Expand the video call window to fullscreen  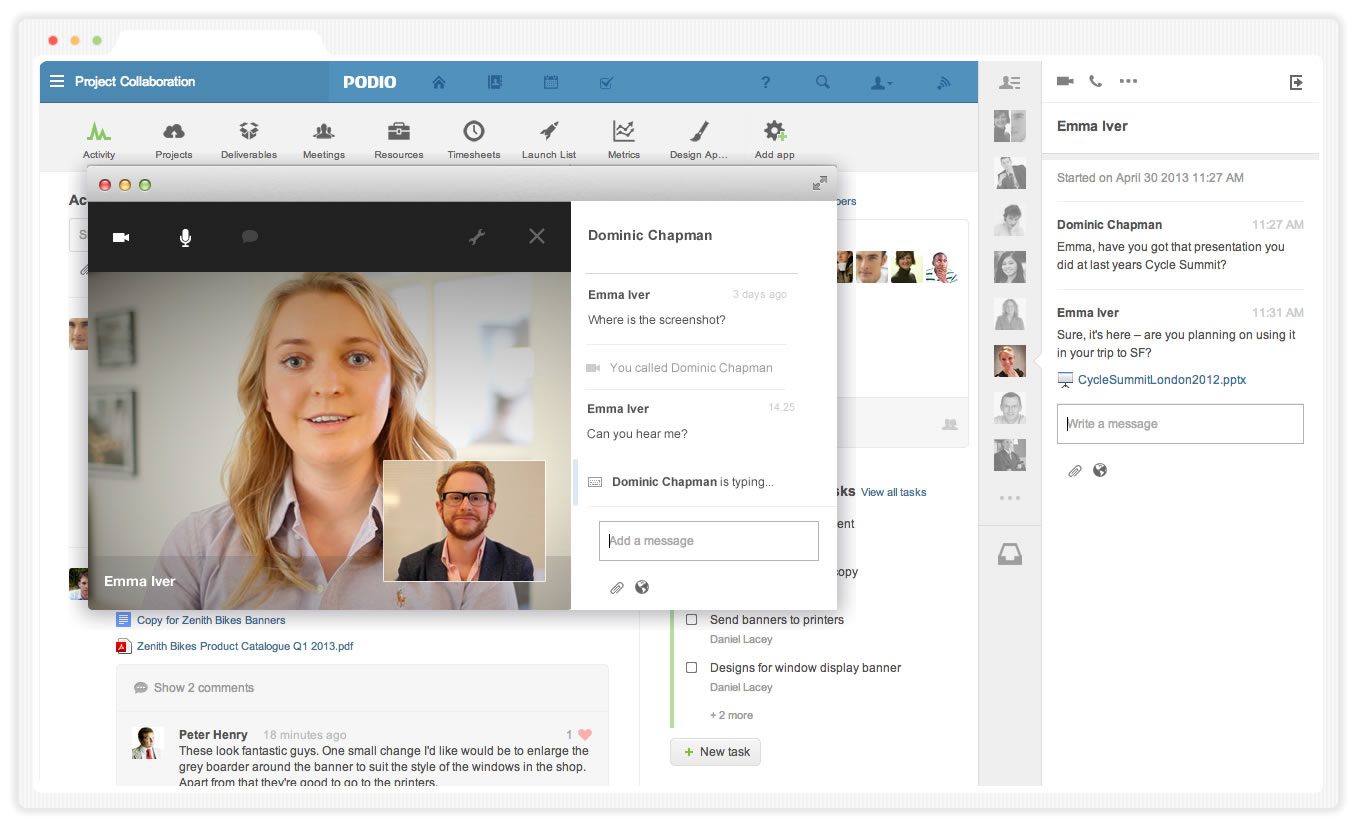click(819, 183)
